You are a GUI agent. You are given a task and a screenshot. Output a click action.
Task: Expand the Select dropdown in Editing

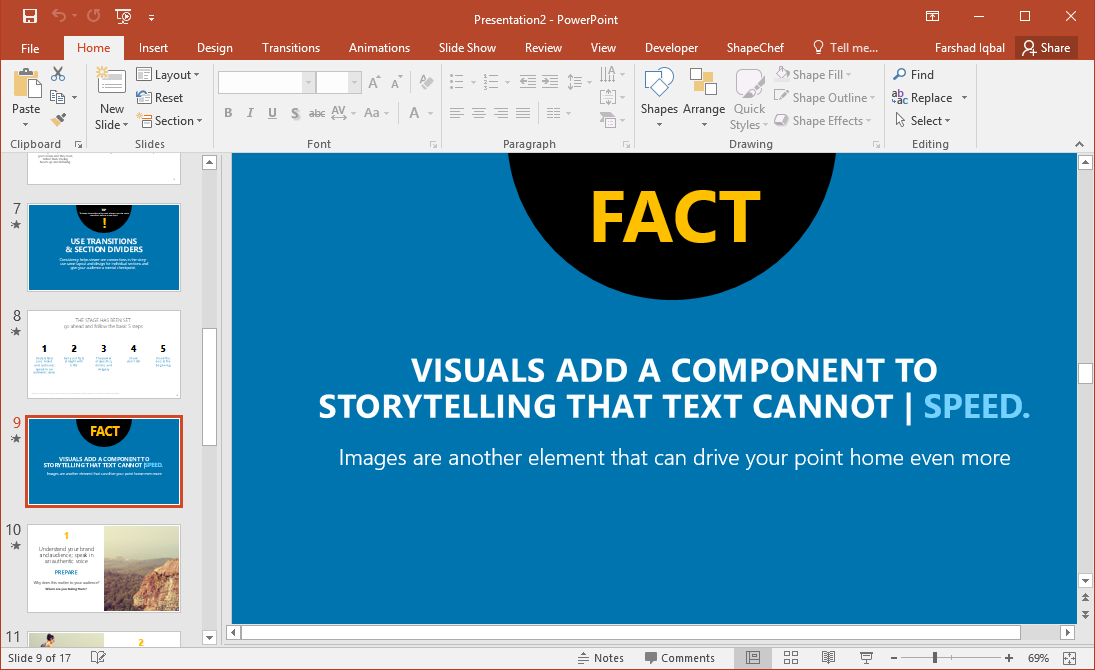pyautogui.click(x=923, y=121)
